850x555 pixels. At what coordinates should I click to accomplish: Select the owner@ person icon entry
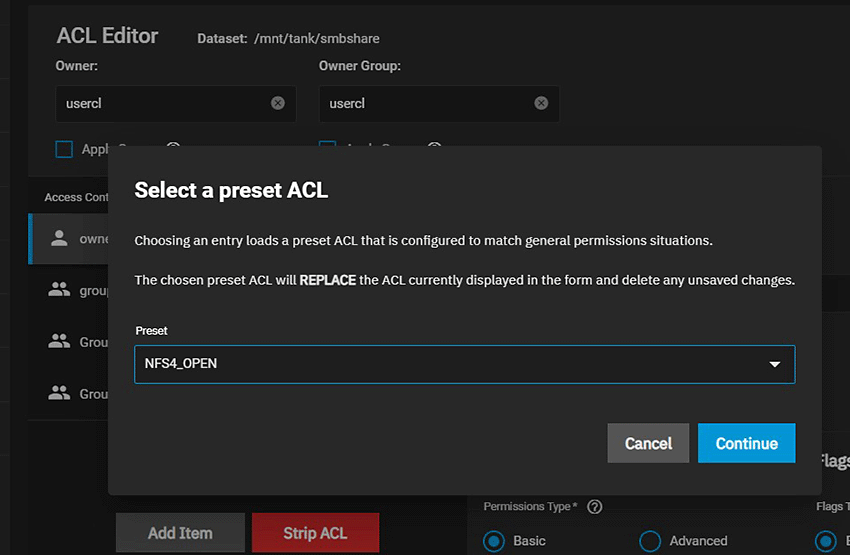60,238
